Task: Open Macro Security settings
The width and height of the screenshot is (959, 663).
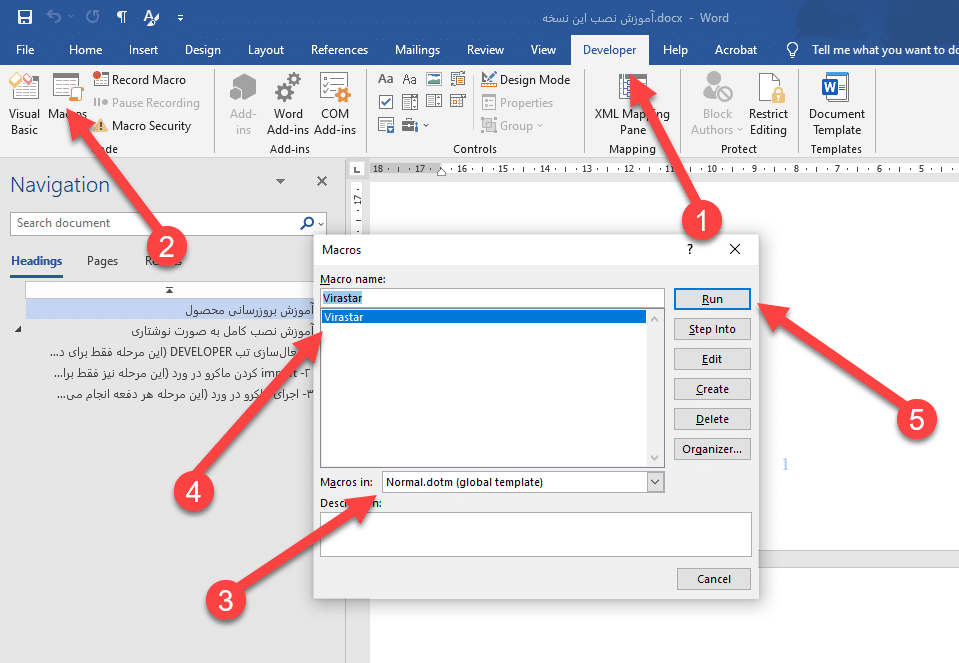Action: coord(143,126)
